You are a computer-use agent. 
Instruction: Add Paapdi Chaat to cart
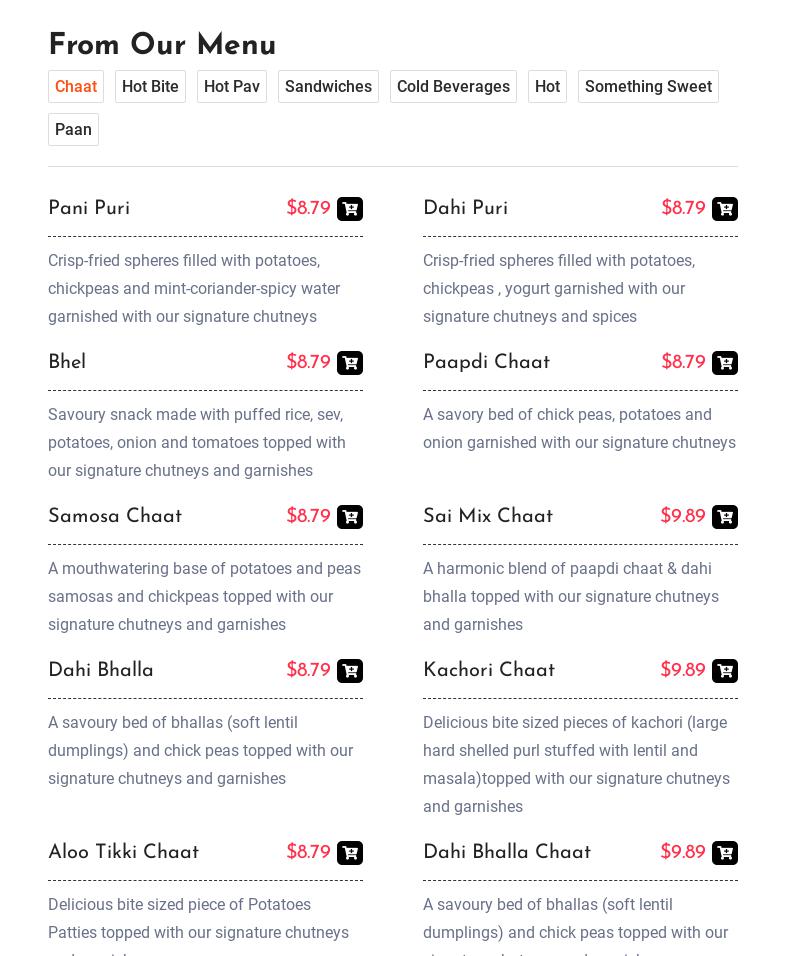tap(725, 363)
